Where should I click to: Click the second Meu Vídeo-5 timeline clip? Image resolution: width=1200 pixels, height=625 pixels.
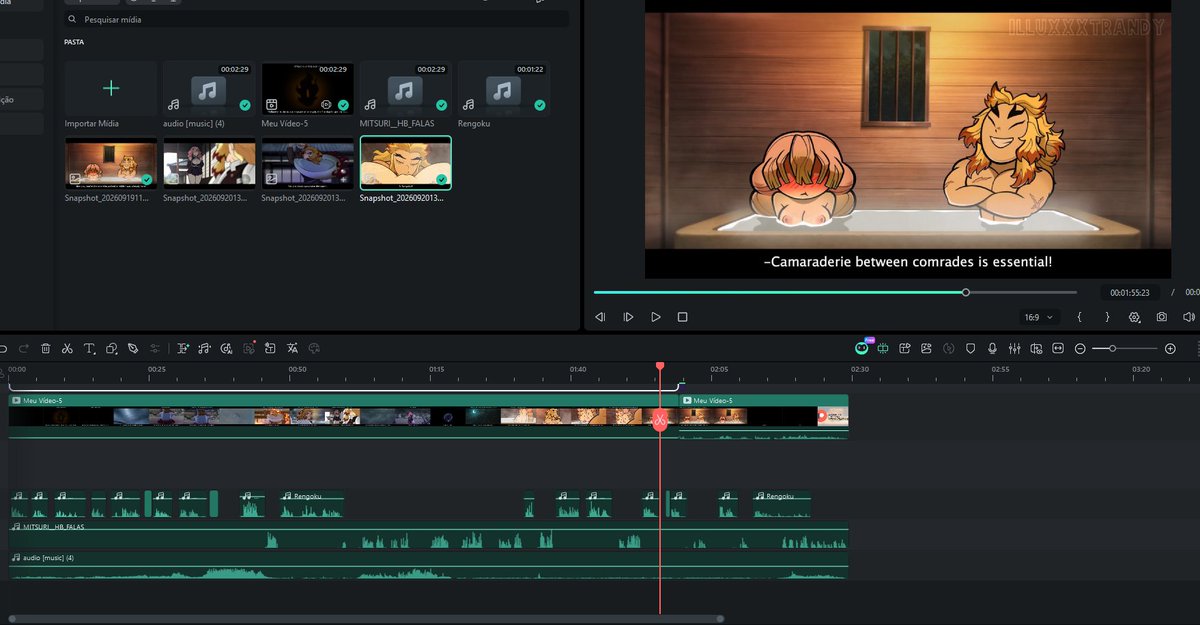click(x=764, y=415)
